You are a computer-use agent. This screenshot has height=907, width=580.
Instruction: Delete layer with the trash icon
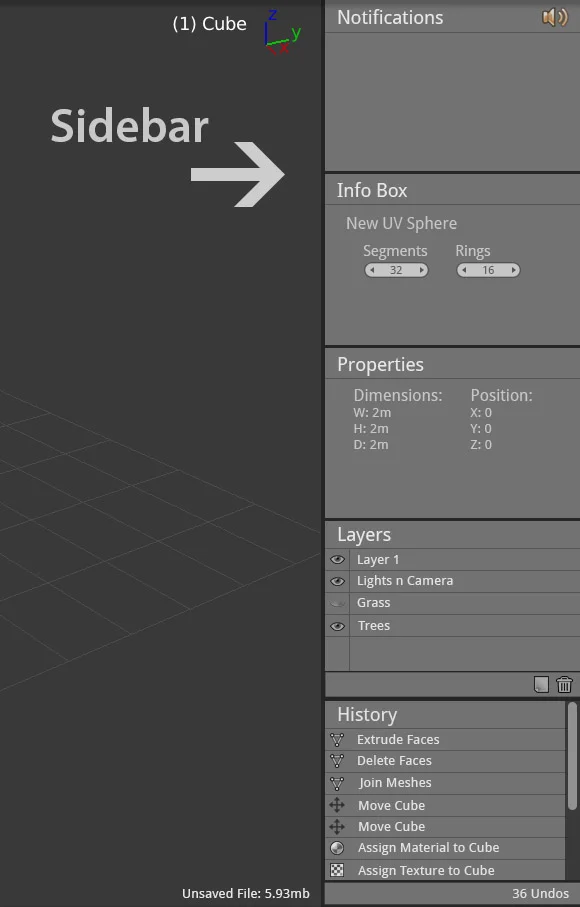[x=564, y=685]
